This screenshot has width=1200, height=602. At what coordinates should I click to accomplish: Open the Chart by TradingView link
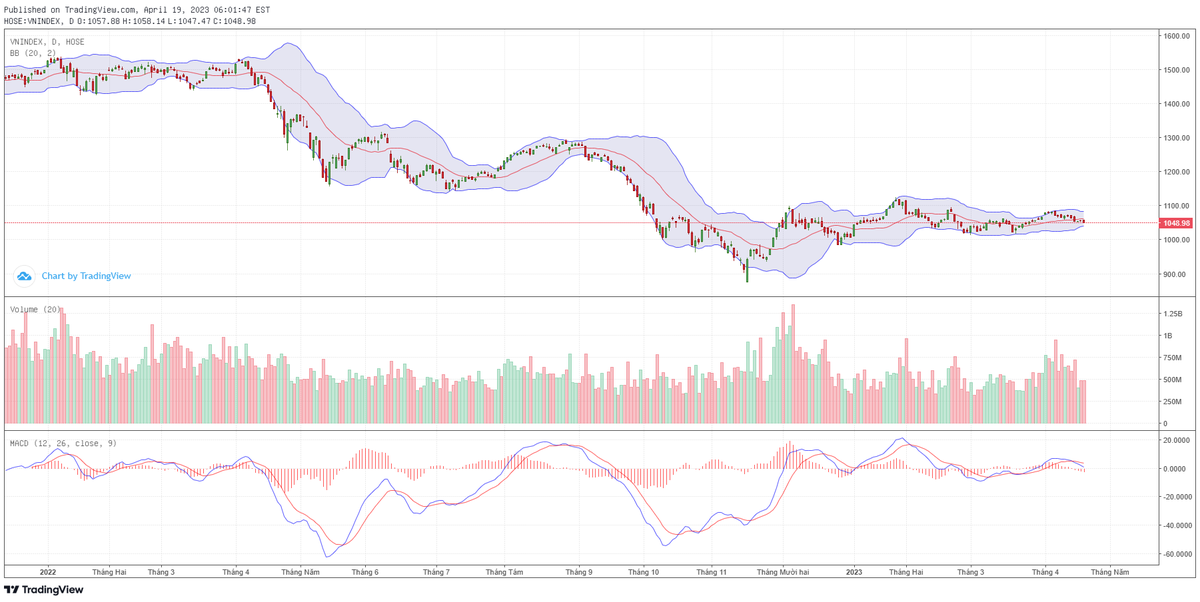(x=86, y=276)
